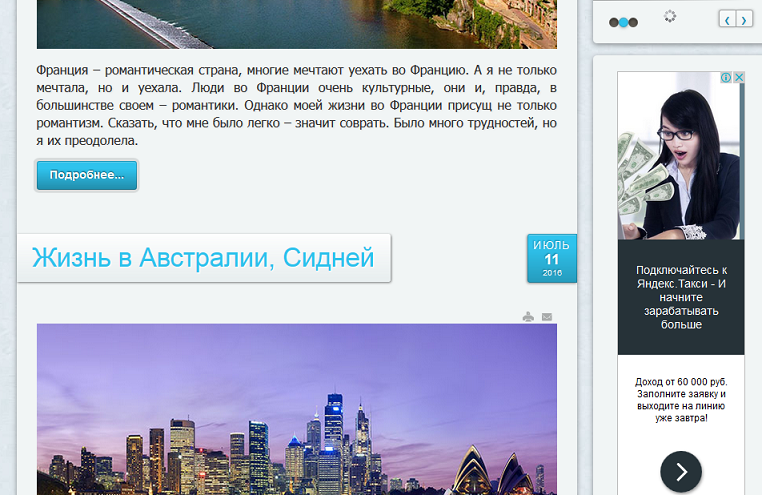The height and width of the screenshot is (495, 762).
Task: Open the France river photo above the text
Action: tap(297, 24)
